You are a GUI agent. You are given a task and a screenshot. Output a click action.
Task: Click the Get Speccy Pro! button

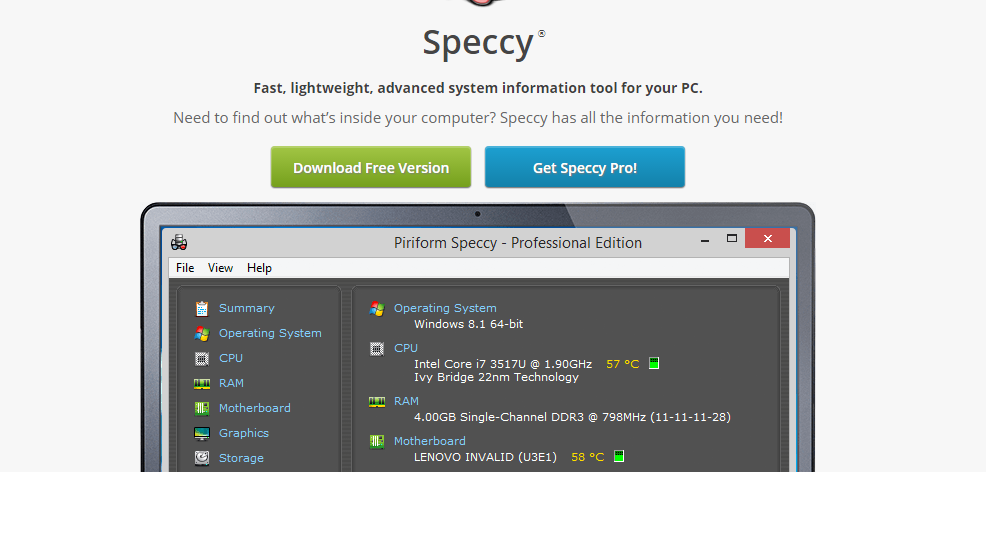pos(585,168)
